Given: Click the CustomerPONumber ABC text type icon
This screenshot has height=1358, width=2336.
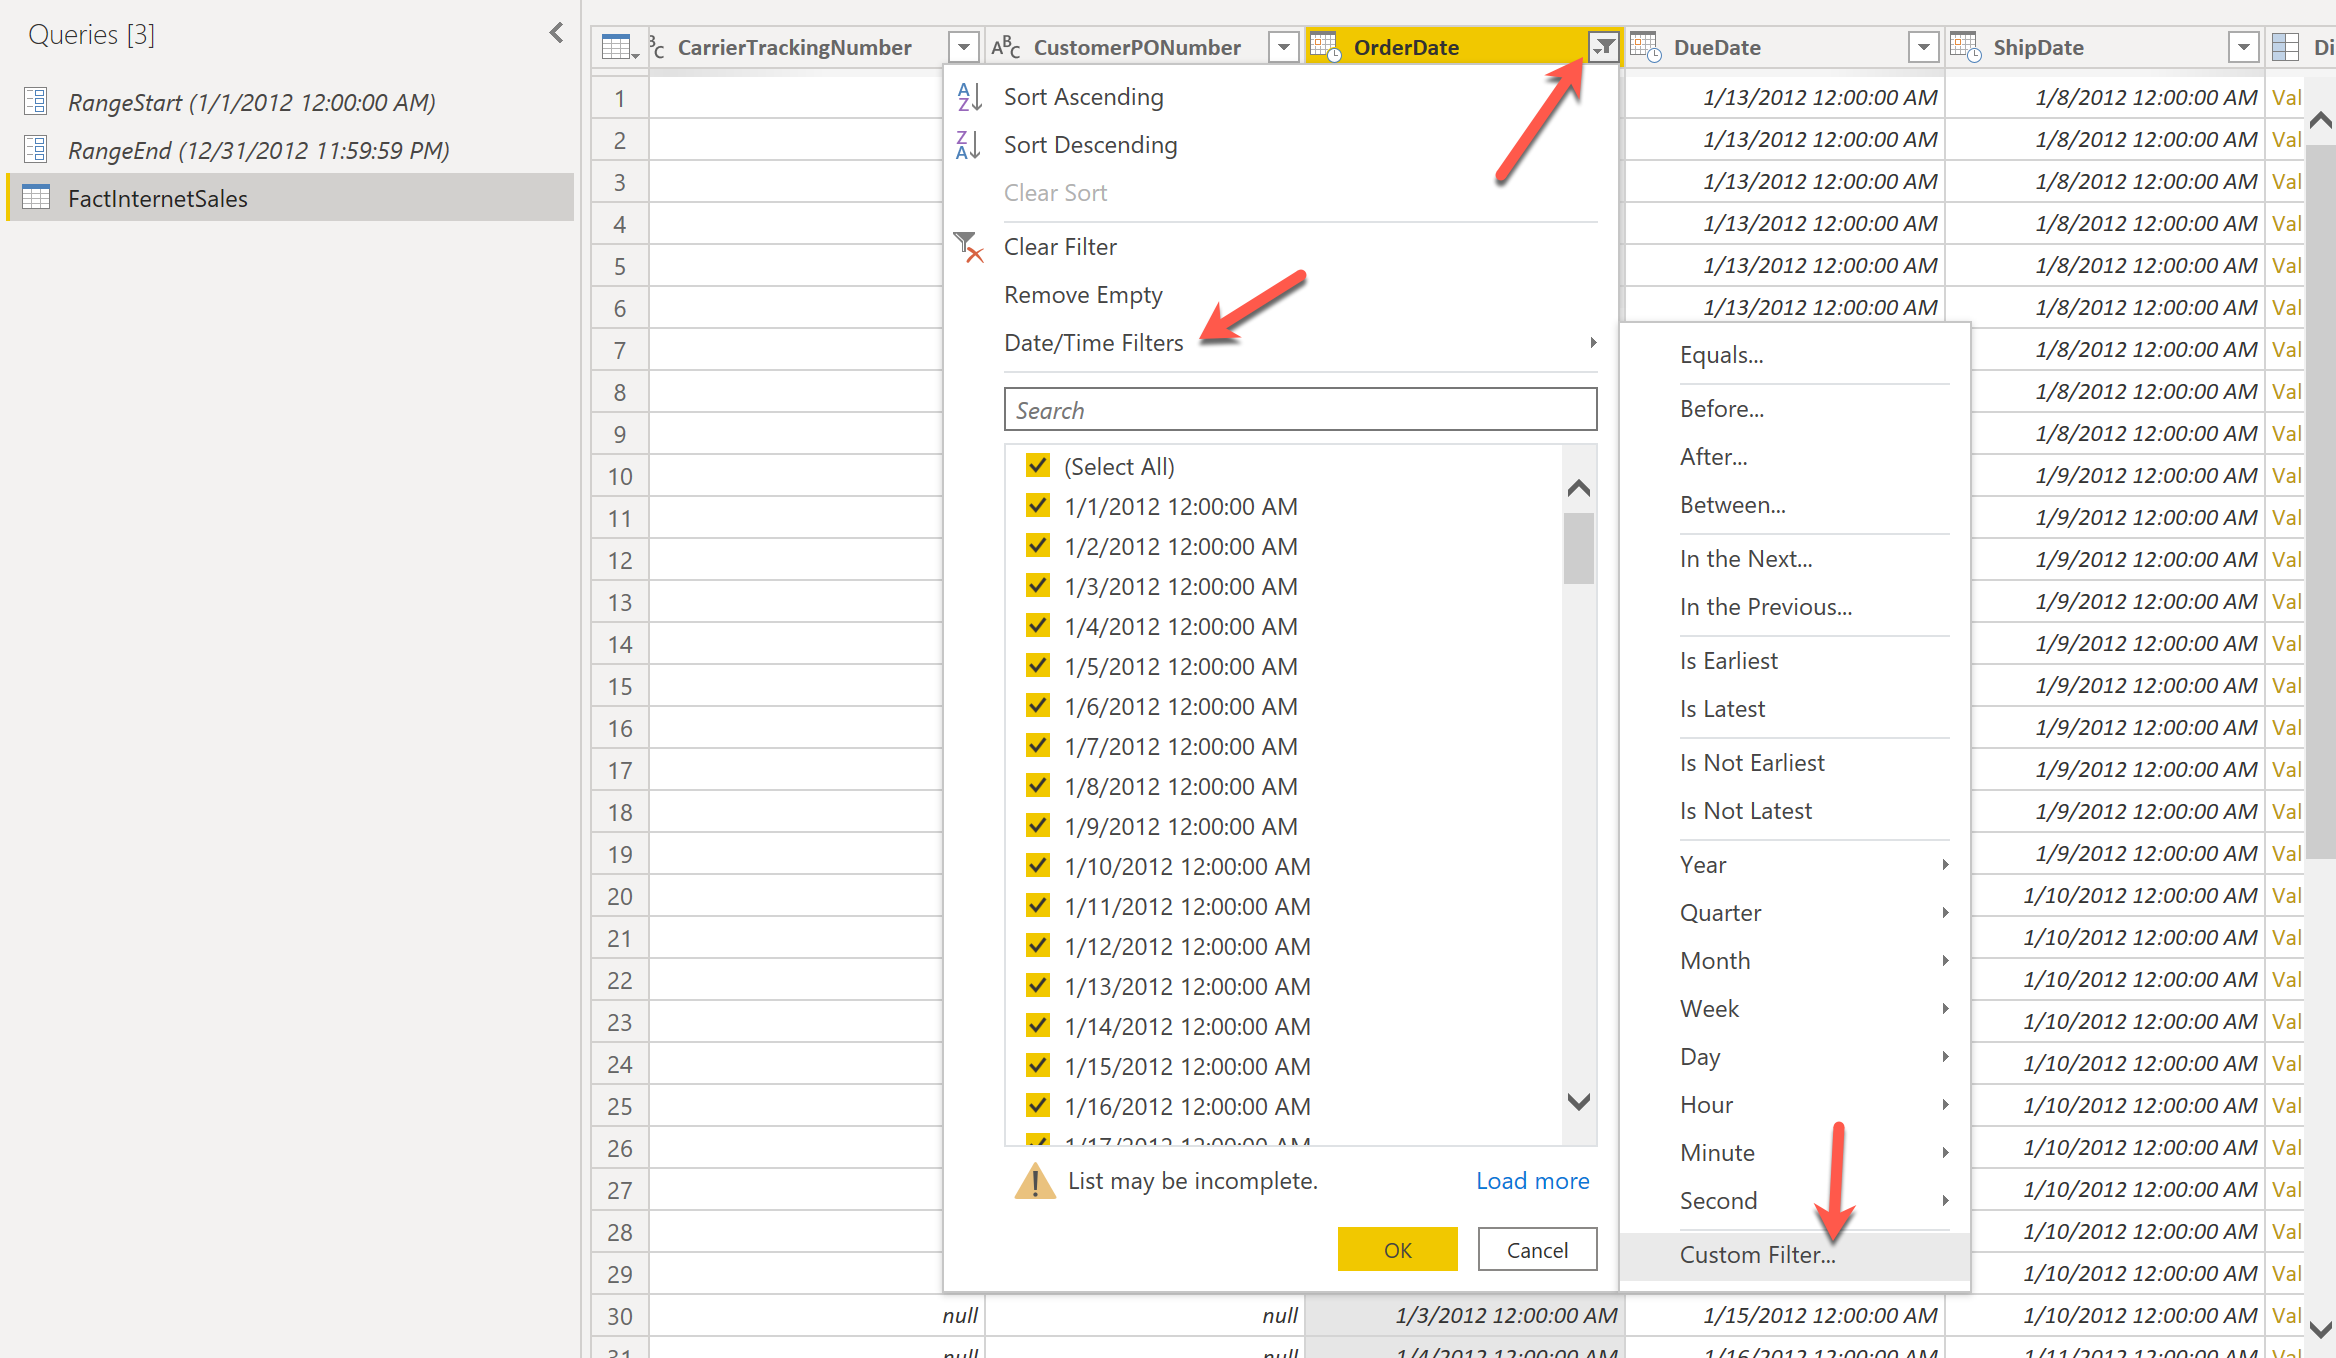Looking at the screenshot, I should [x=1006, y=47].
